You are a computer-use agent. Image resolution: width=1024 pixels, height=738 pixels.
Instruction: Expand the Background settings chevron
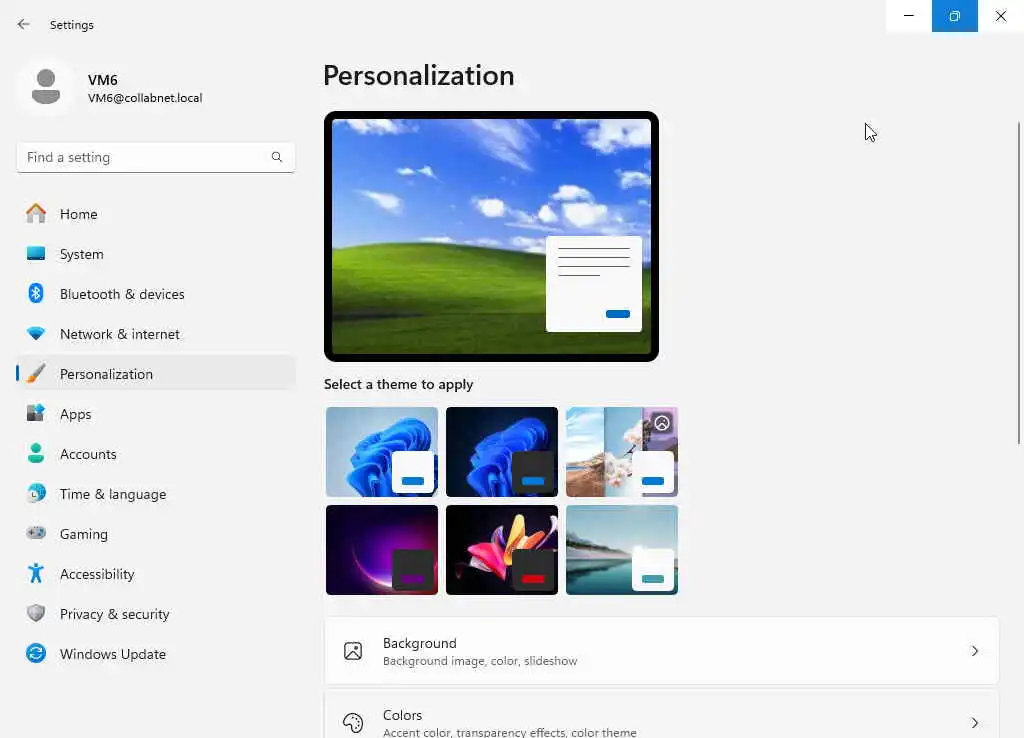pos(974,651)
